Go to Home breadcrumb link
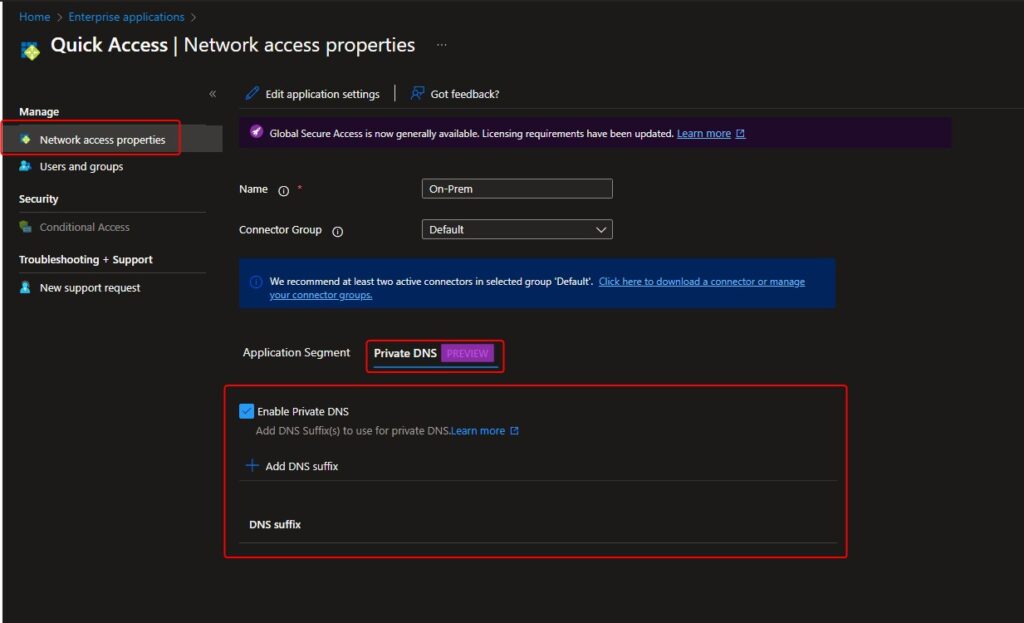The image size is (1024, 623). coord(35,17)
